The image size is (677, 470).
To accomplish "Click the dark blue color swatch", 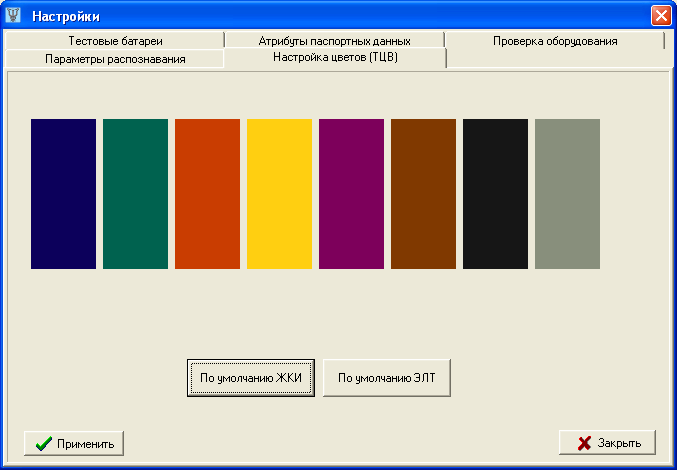I will click(x=63, y=194).
